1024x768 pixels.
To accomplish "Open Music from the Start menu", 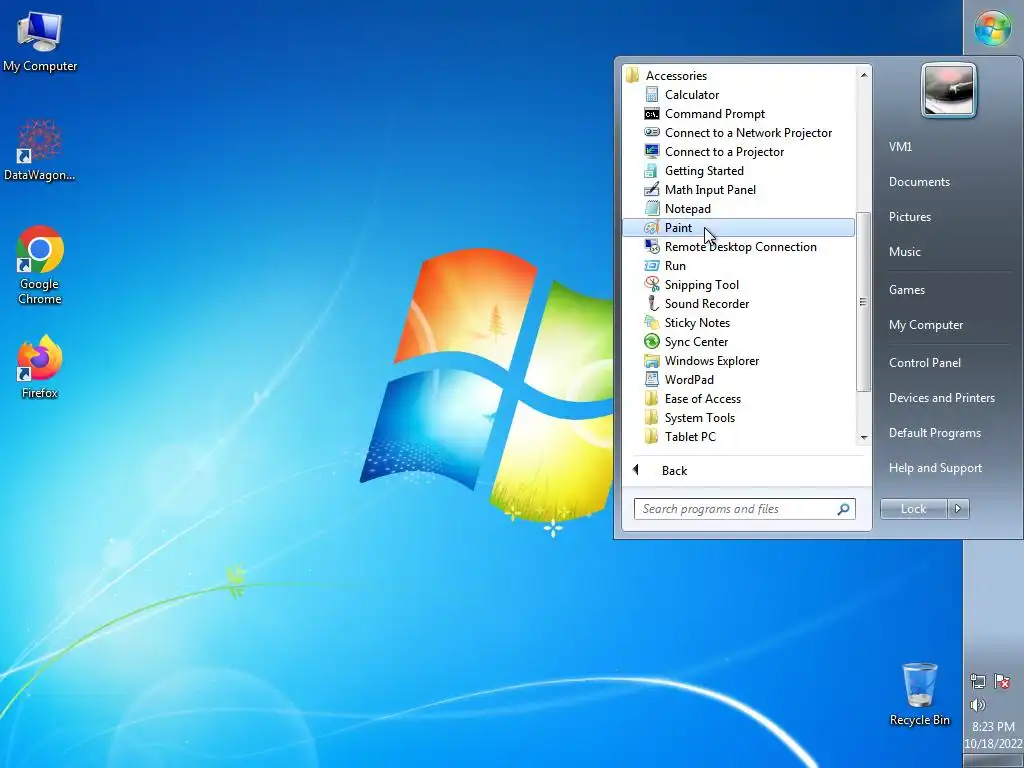I will pyautogui.click(x=904, y=252).
